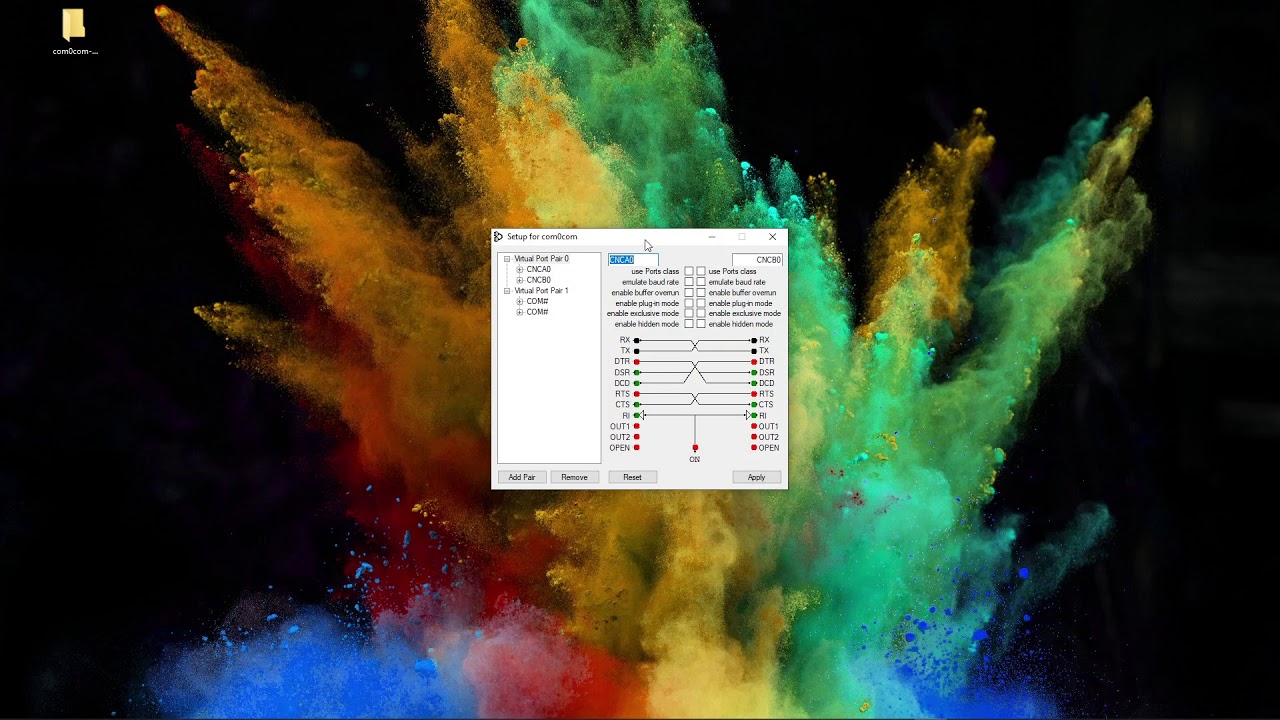Click the RX pin dot on the CNCA0 side
Image resolution: width=1280 pixels, height=720 pixels.
(x=636, y=341)
